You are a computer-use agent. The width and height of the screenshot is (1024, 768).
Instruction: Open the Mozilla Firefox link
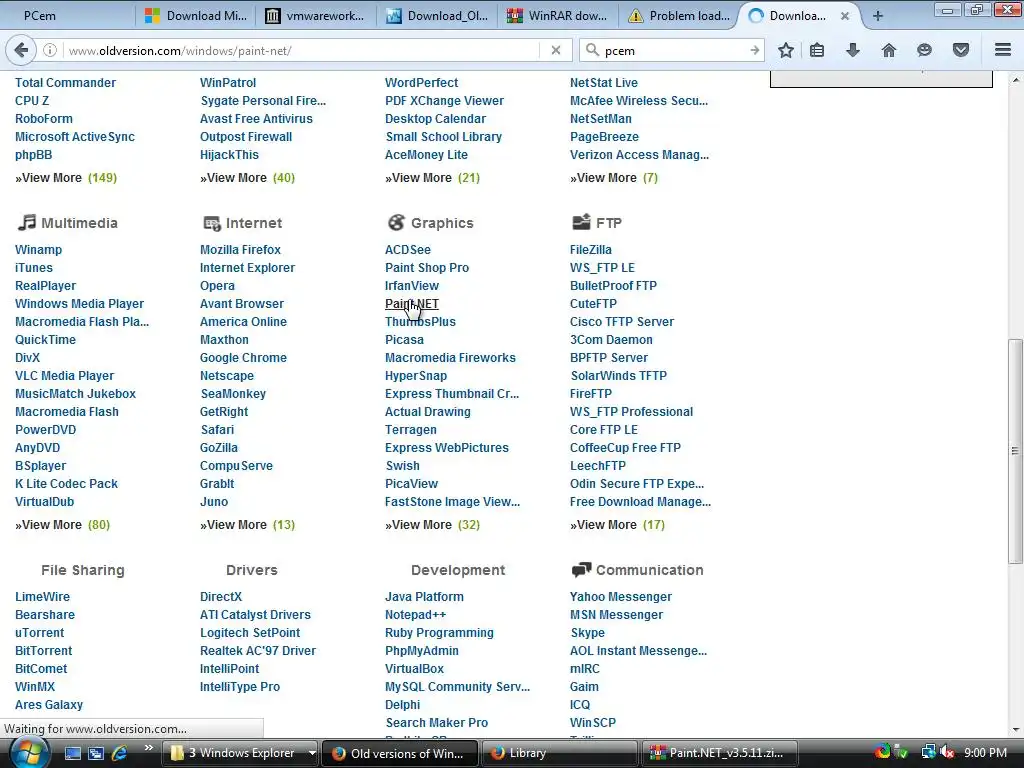pos(240,249)
